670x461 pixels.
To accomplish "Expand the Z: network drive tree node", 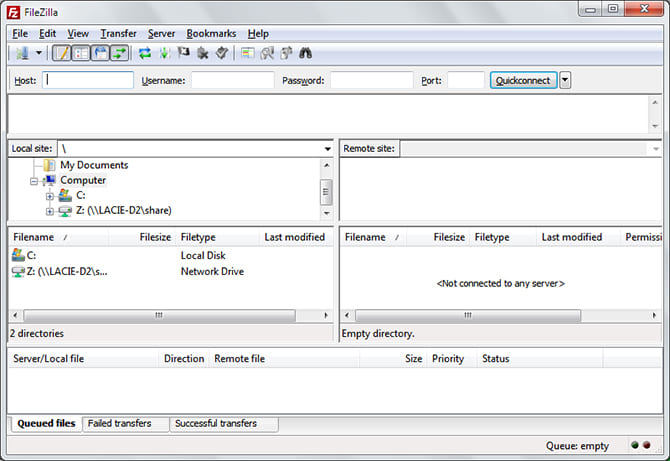I will 50,211.
